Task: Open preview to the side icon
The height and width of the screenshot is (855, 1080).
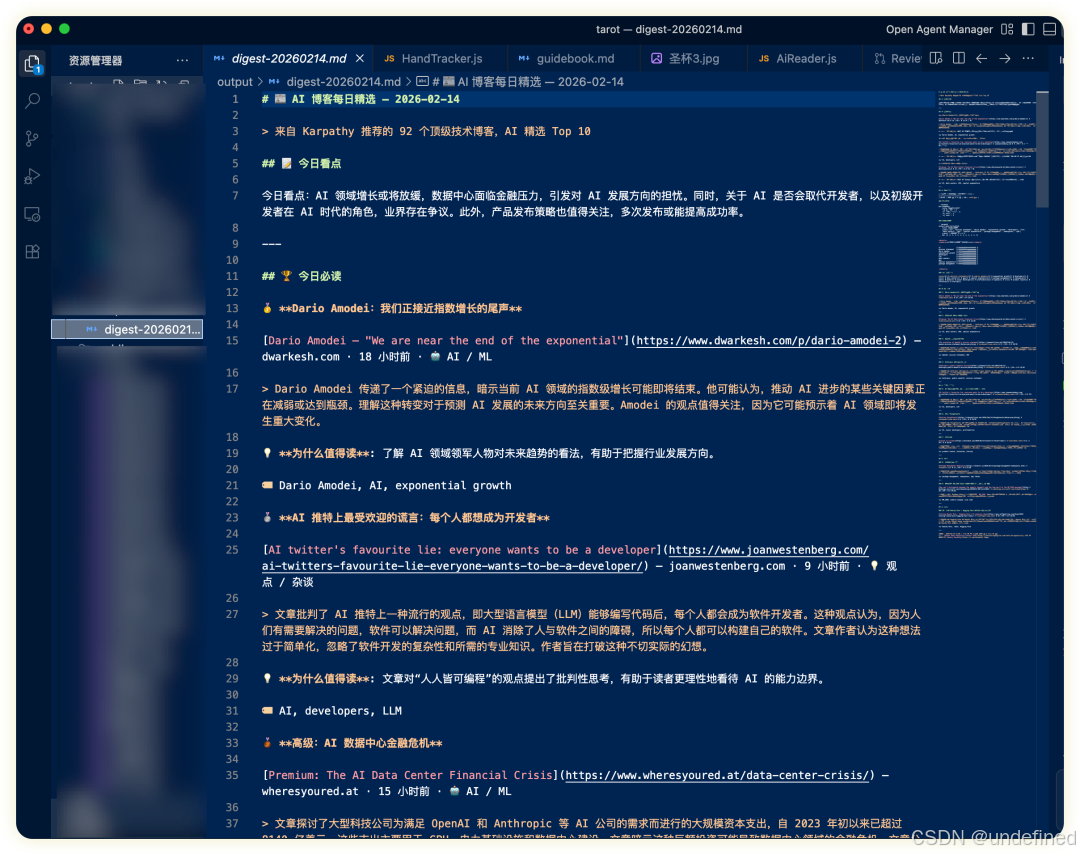Action: click(x=936, y=59)
